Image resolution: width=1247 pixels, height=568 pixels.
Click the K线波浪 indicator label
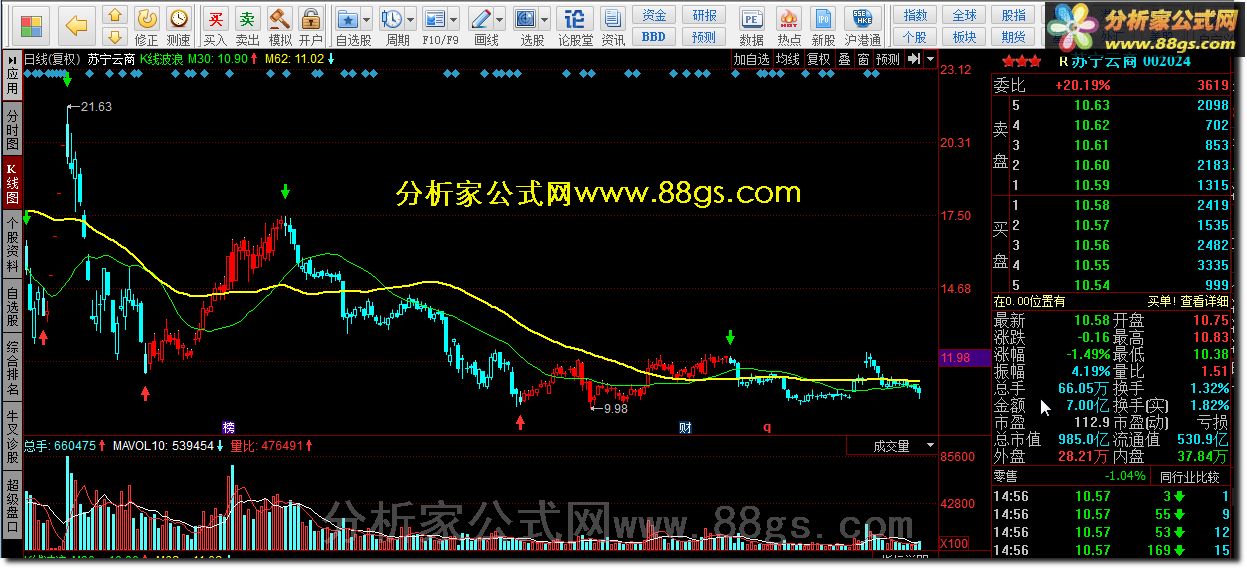pyautogui.click(x=161, y=59)
